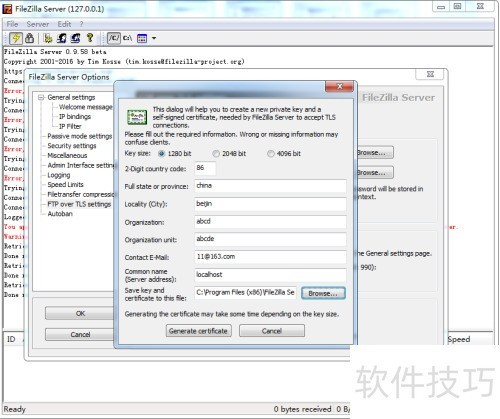Open dropdown arrow next to sorting icon

[154, 38]
